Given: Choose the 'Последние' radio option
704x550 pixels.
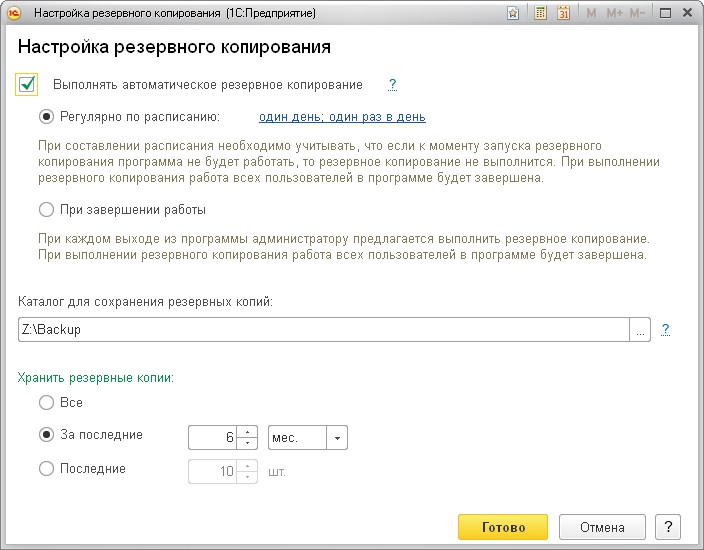Looking at the screenshot, I should pos(46,468).
